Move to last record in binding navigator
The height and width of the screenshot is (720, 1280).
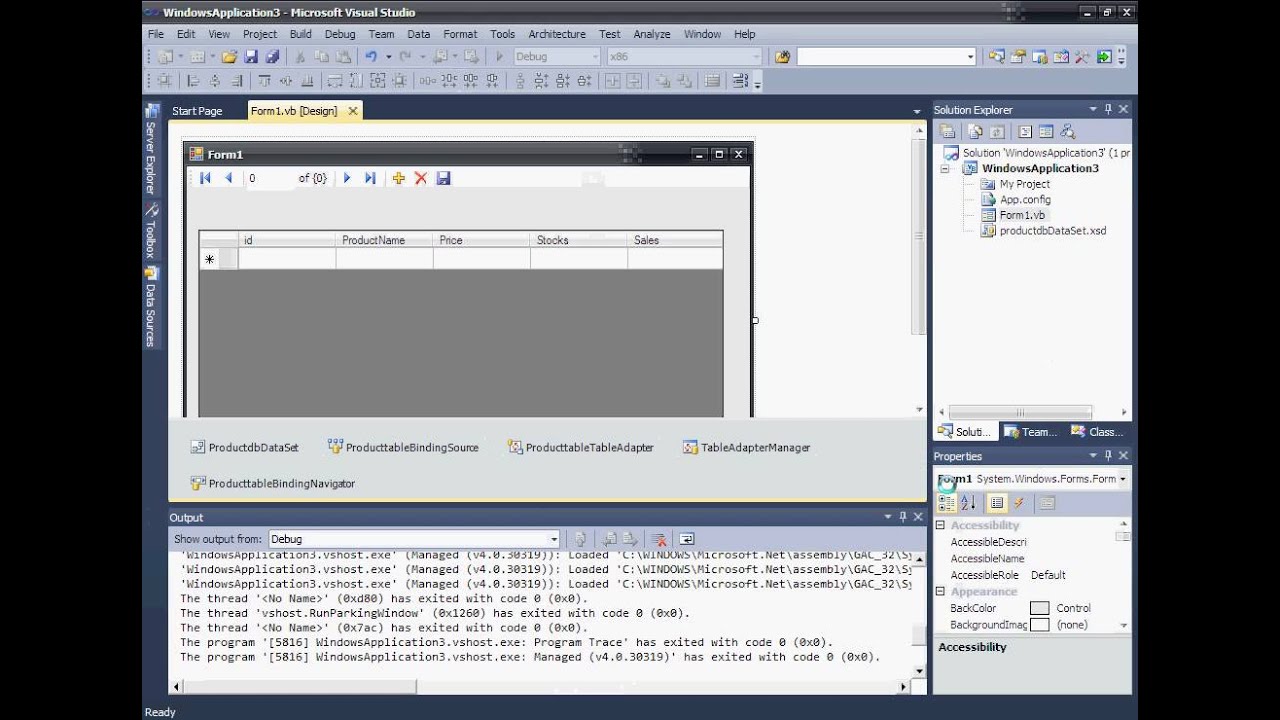pyautogui.click(x=370, y=178)
